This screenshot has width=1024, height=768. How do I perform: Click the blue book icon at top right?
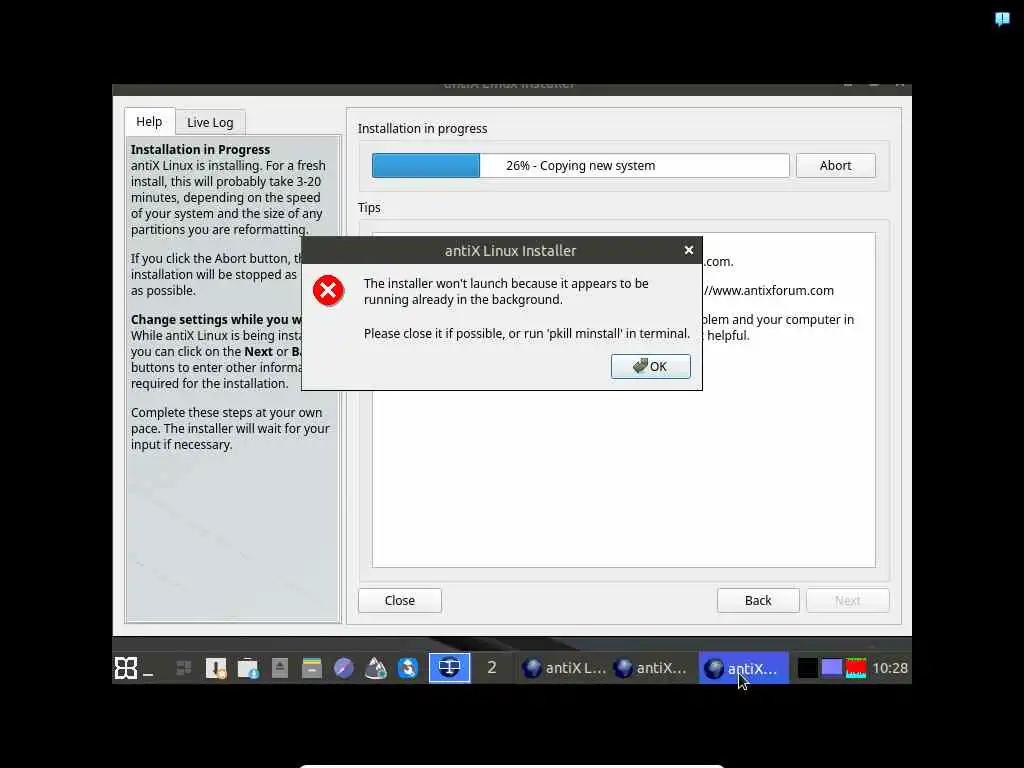pyautogui.click(x=1002, y=19)
